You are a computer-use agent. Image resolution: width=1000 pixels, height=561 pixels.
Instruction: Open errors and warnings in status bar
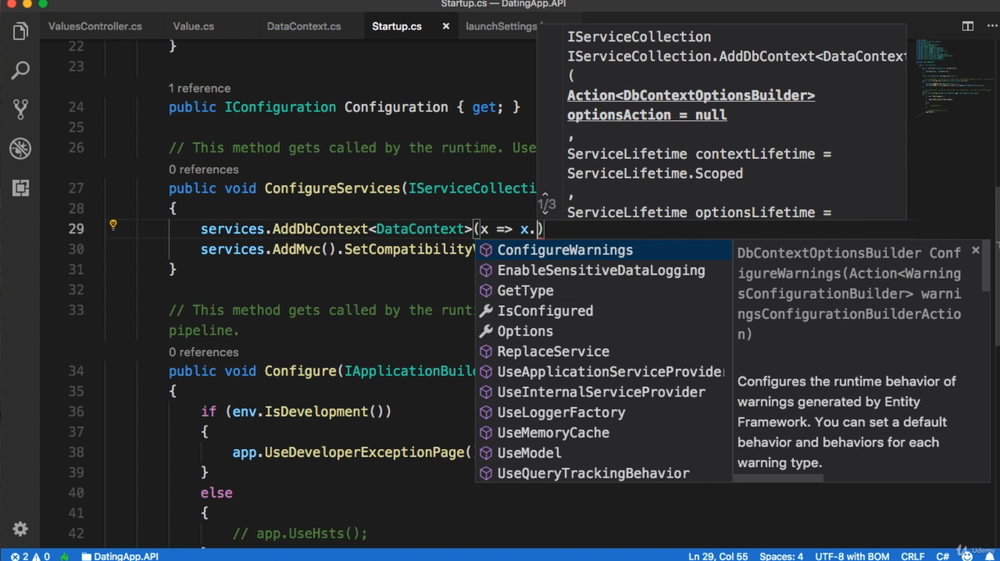[30, 556]
